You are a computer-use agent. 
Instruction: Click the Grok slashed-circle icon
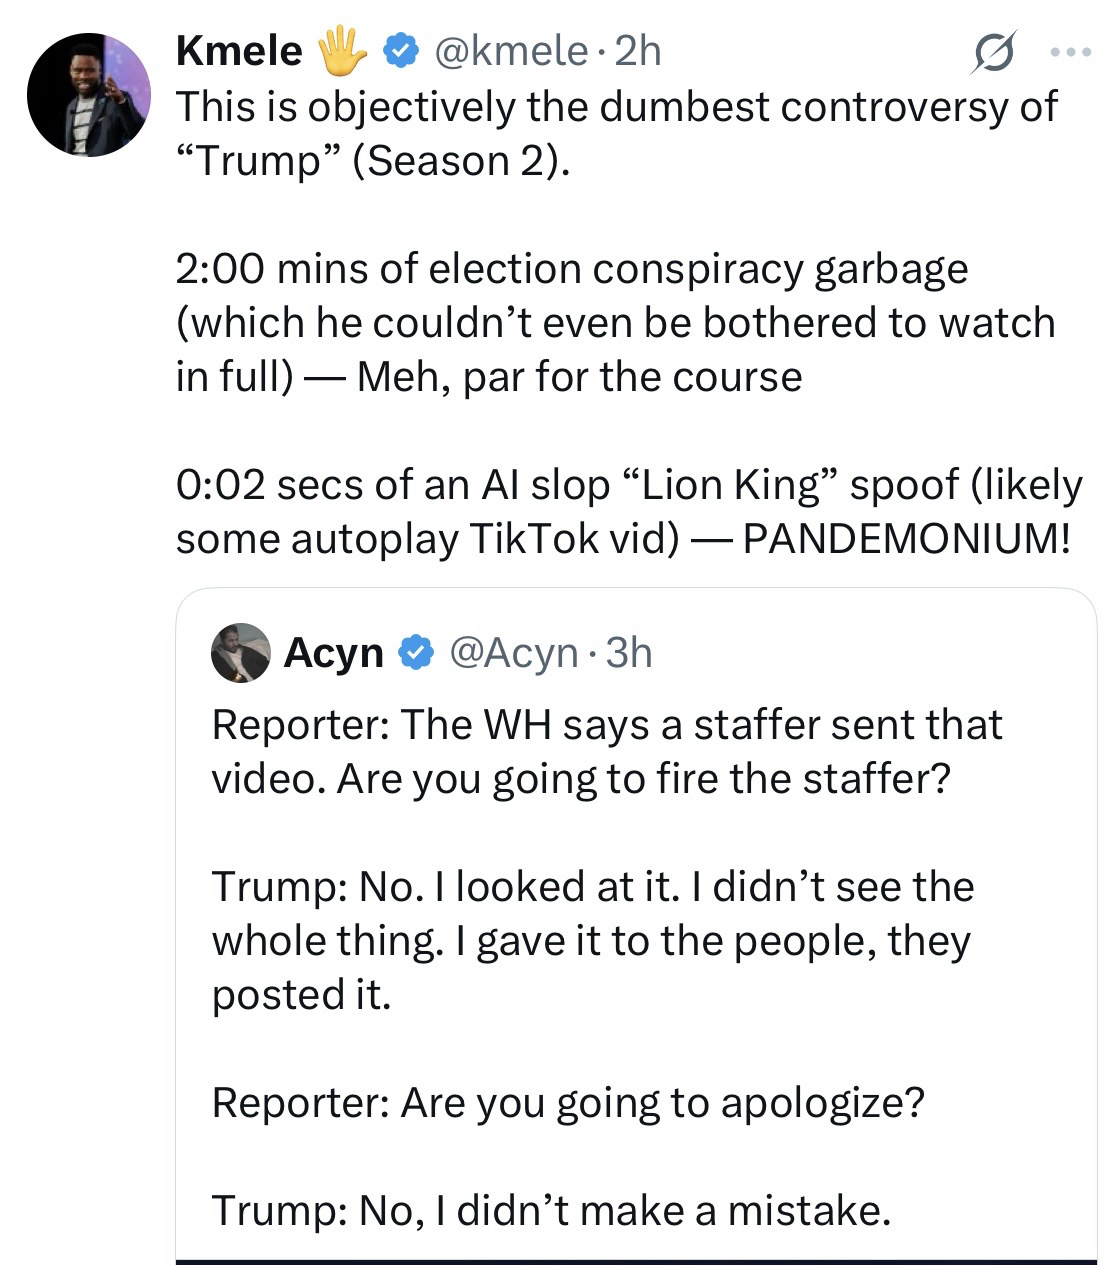pyautogui.click(x=993, y=52)
